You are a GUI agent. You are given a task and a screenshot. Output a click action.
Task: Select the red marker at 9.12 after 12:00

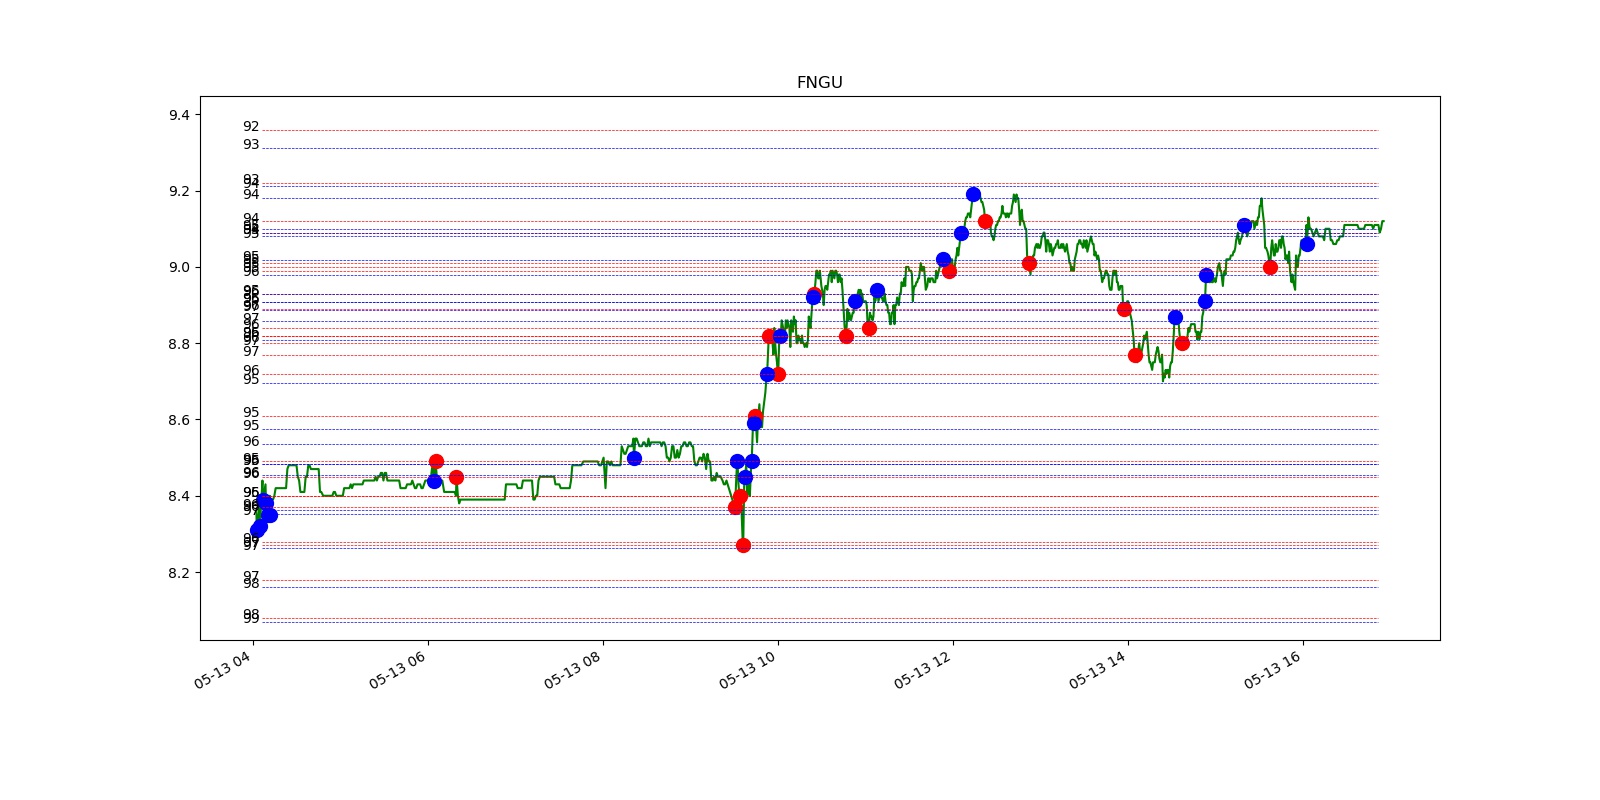pyautogui.click(x=985, y=221)
